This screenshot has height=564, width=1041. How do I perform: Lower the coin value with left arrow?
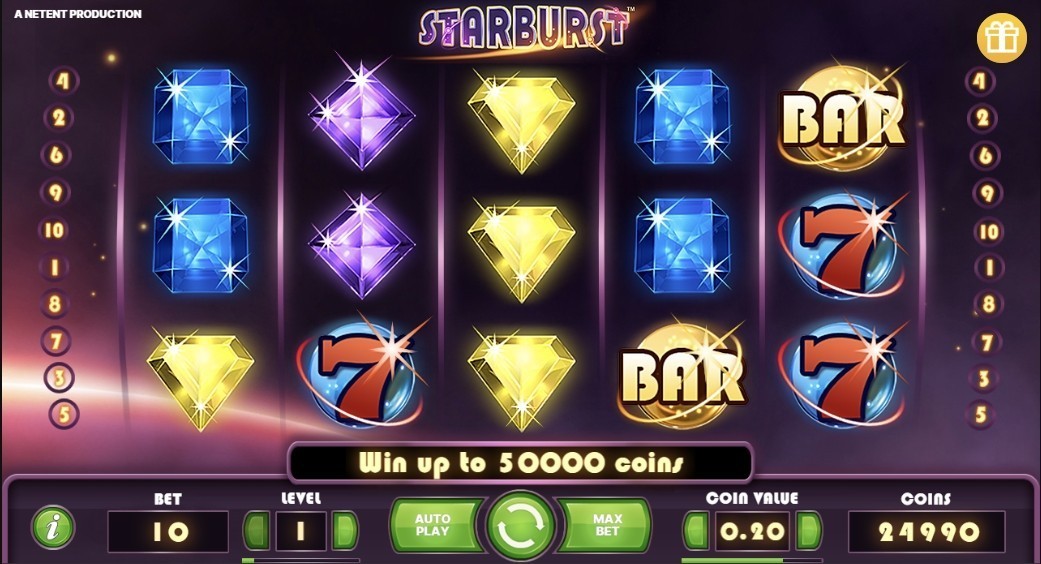[696, 531]
